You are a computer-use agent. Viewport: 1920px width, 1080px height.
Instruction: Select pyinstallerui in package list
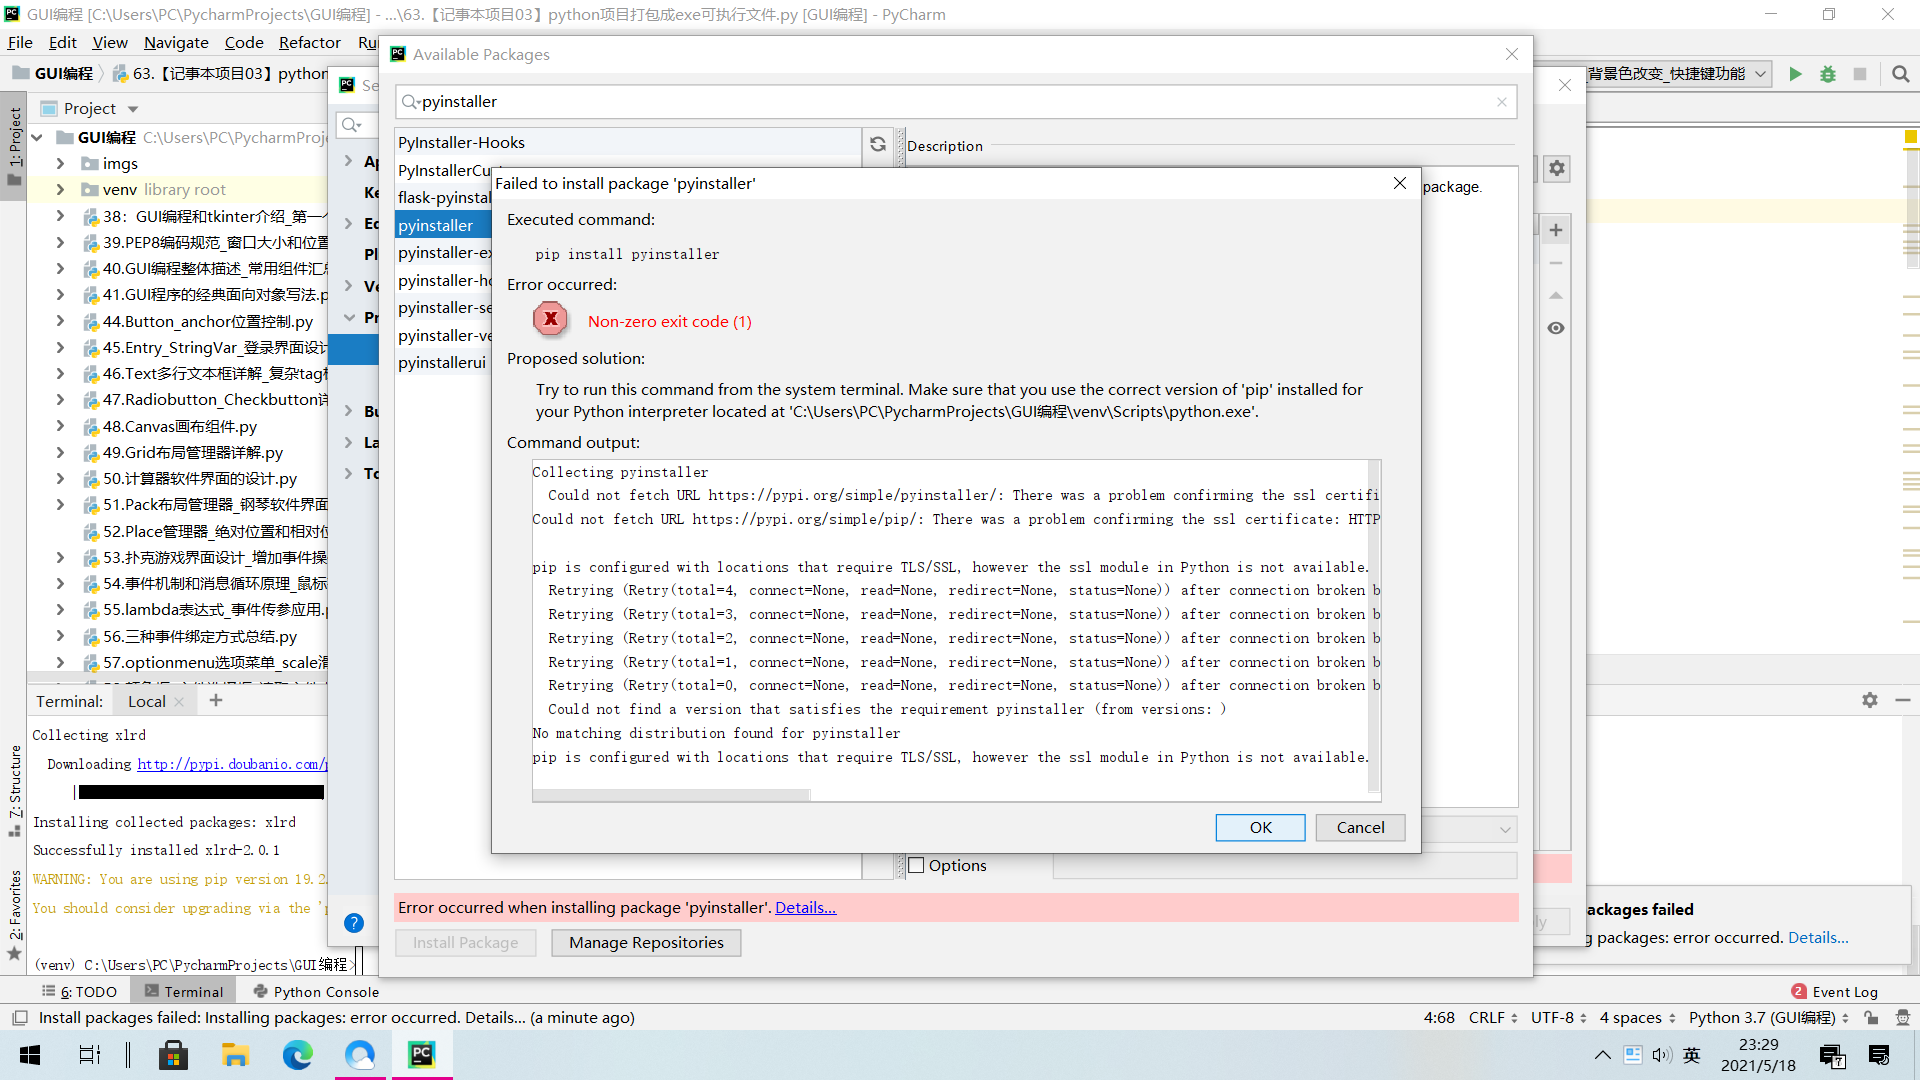[x=442, y=363]
